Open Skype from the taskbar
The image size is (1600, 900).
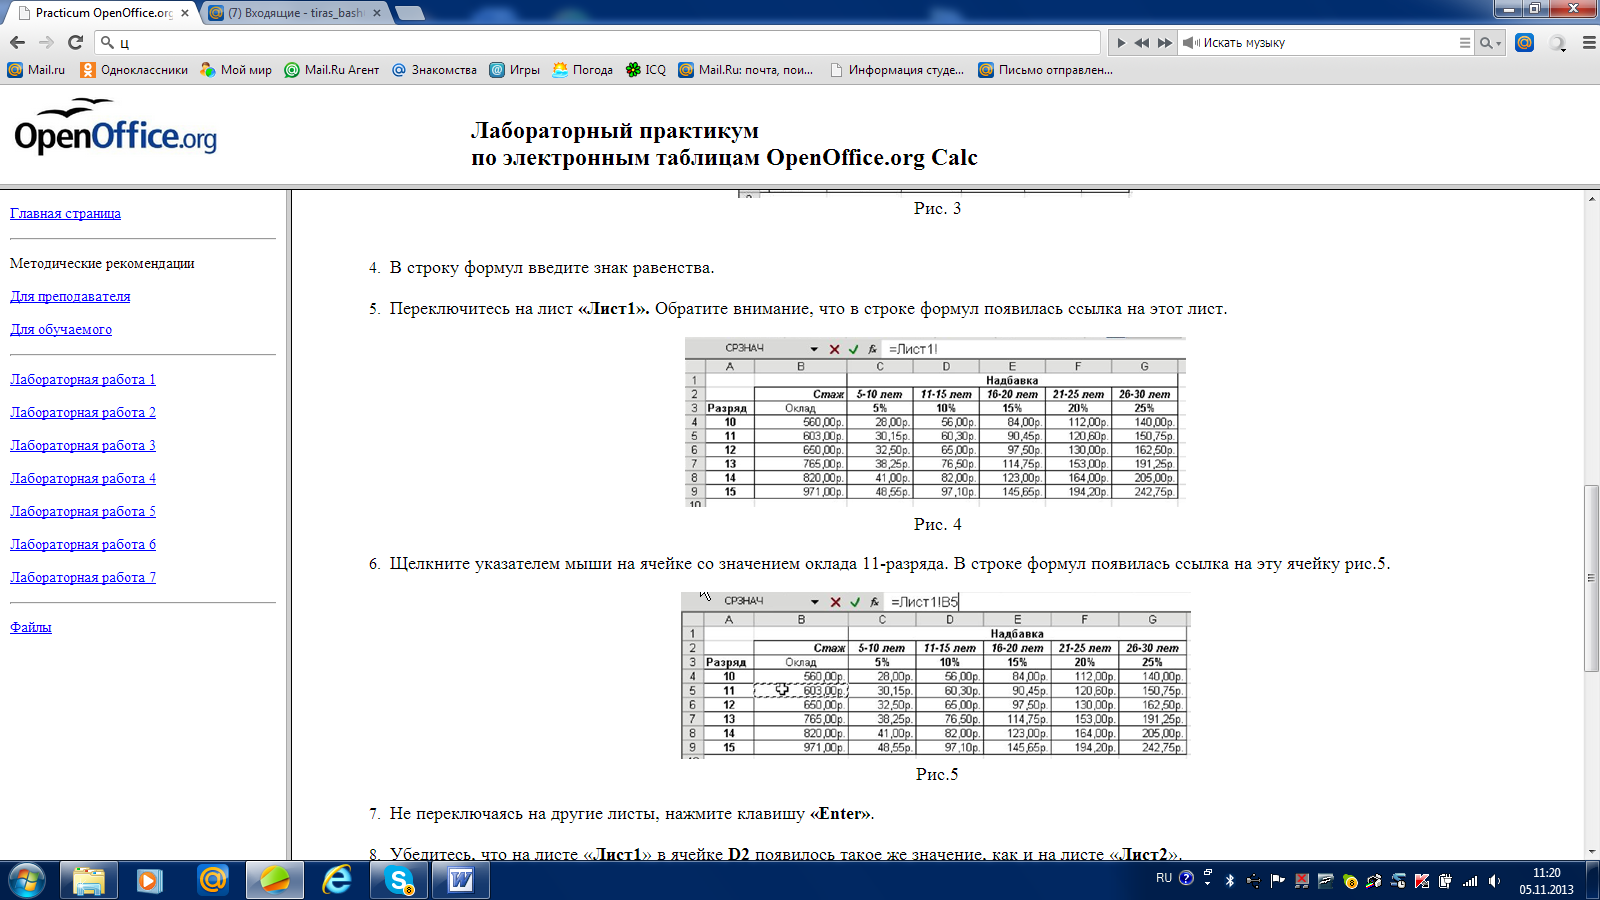pyautogui.click(x=399, y=881)
